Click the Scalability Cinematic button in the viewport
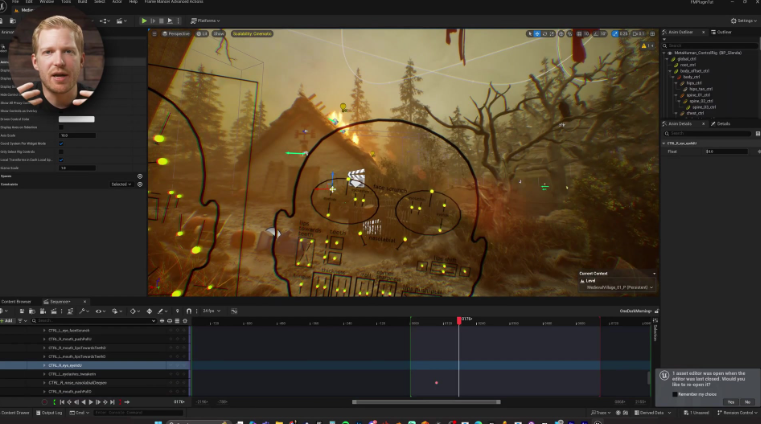The height and width of the screenshot is (424, 761). [x=252, y=34]
